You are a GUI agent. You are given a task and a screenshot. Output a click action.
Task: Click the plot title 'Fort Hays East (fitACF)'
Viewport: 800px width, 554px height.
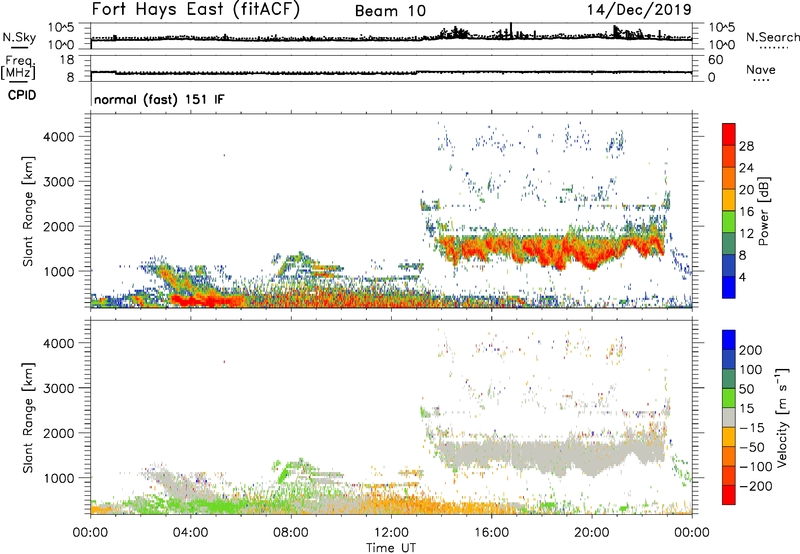[x=196, y=9]
